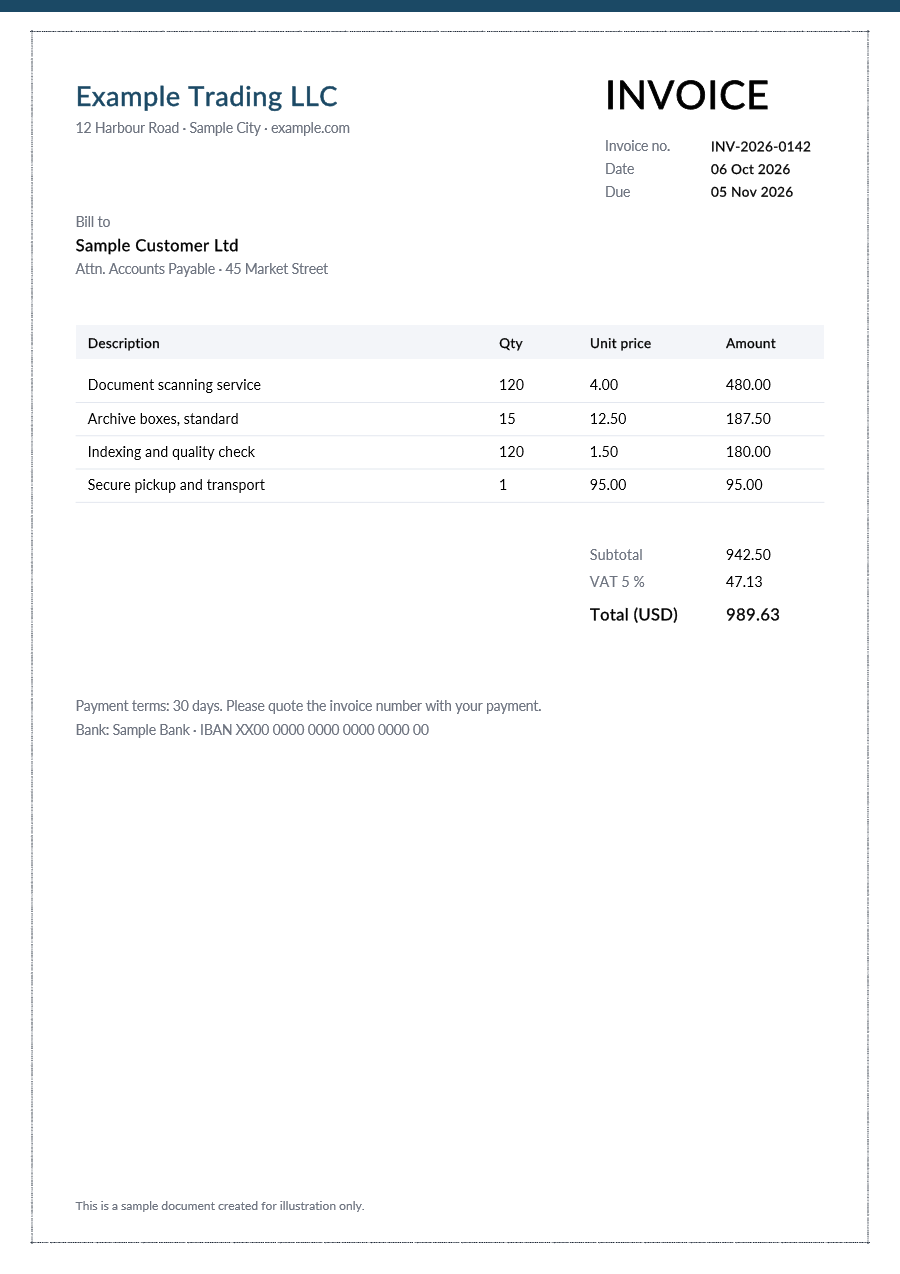Image resolution: width=900 pixels, height=1274 pixels.
Task: Click the 'Total (USD)' label
Action: (x=634, y=615)
